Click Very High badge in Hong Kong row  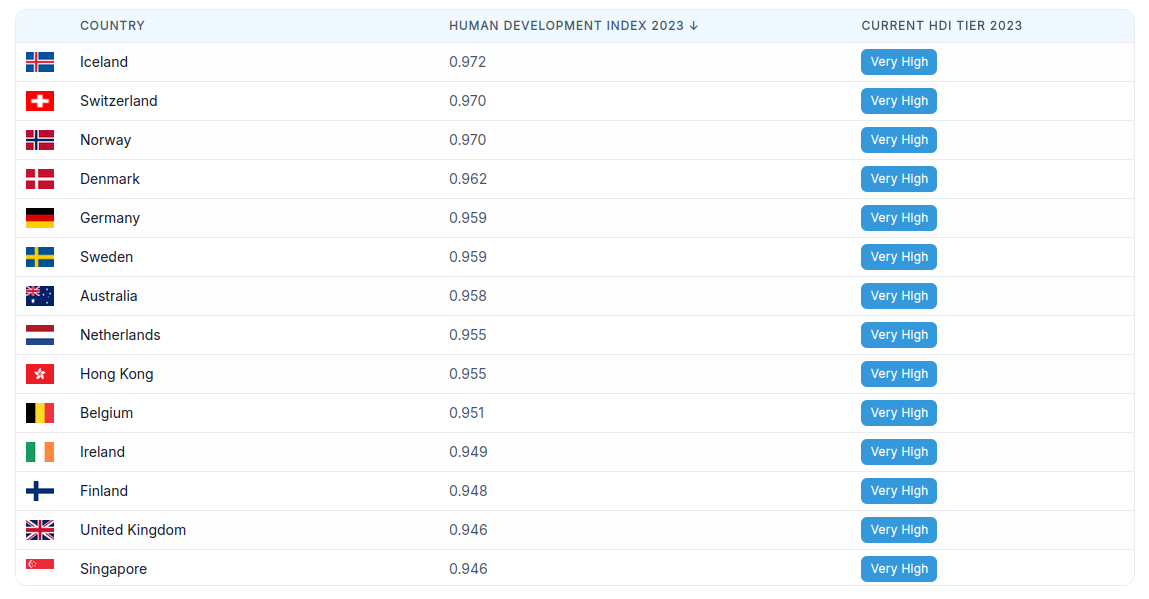898,374
